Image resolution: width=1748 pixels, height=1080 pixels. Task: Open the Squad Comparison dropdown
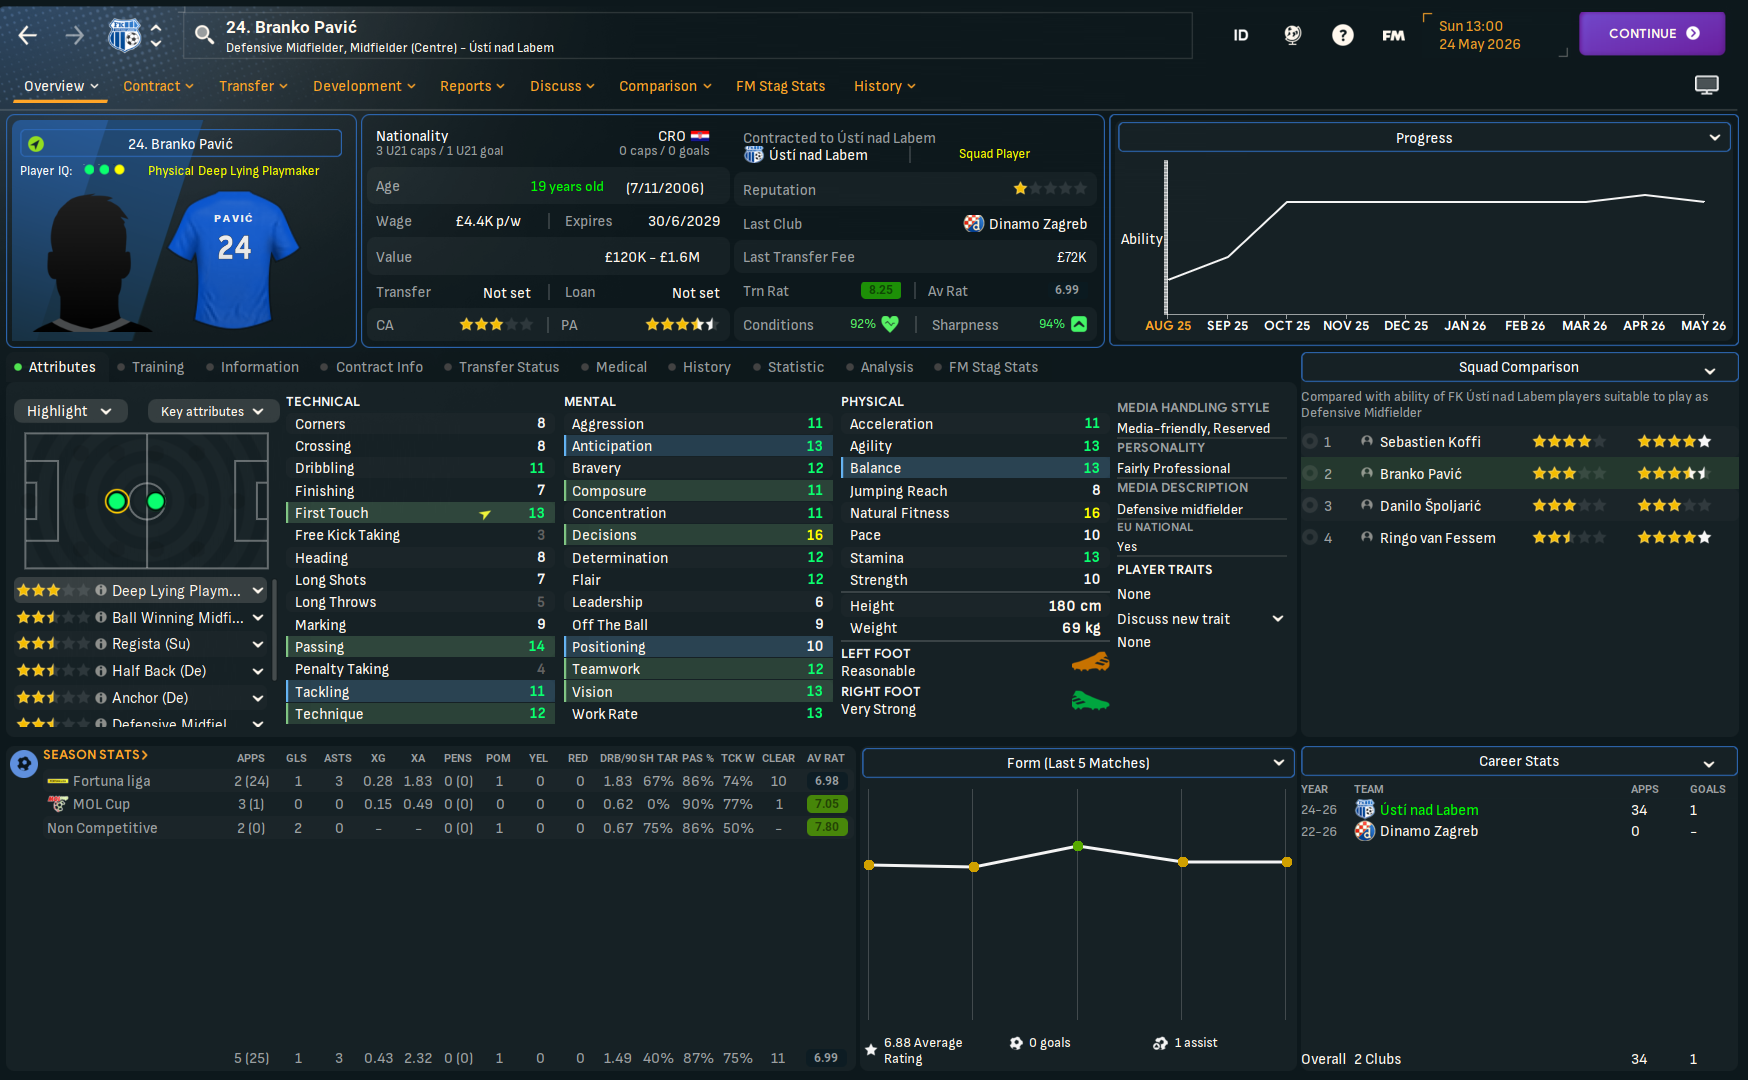point(1519,367)
